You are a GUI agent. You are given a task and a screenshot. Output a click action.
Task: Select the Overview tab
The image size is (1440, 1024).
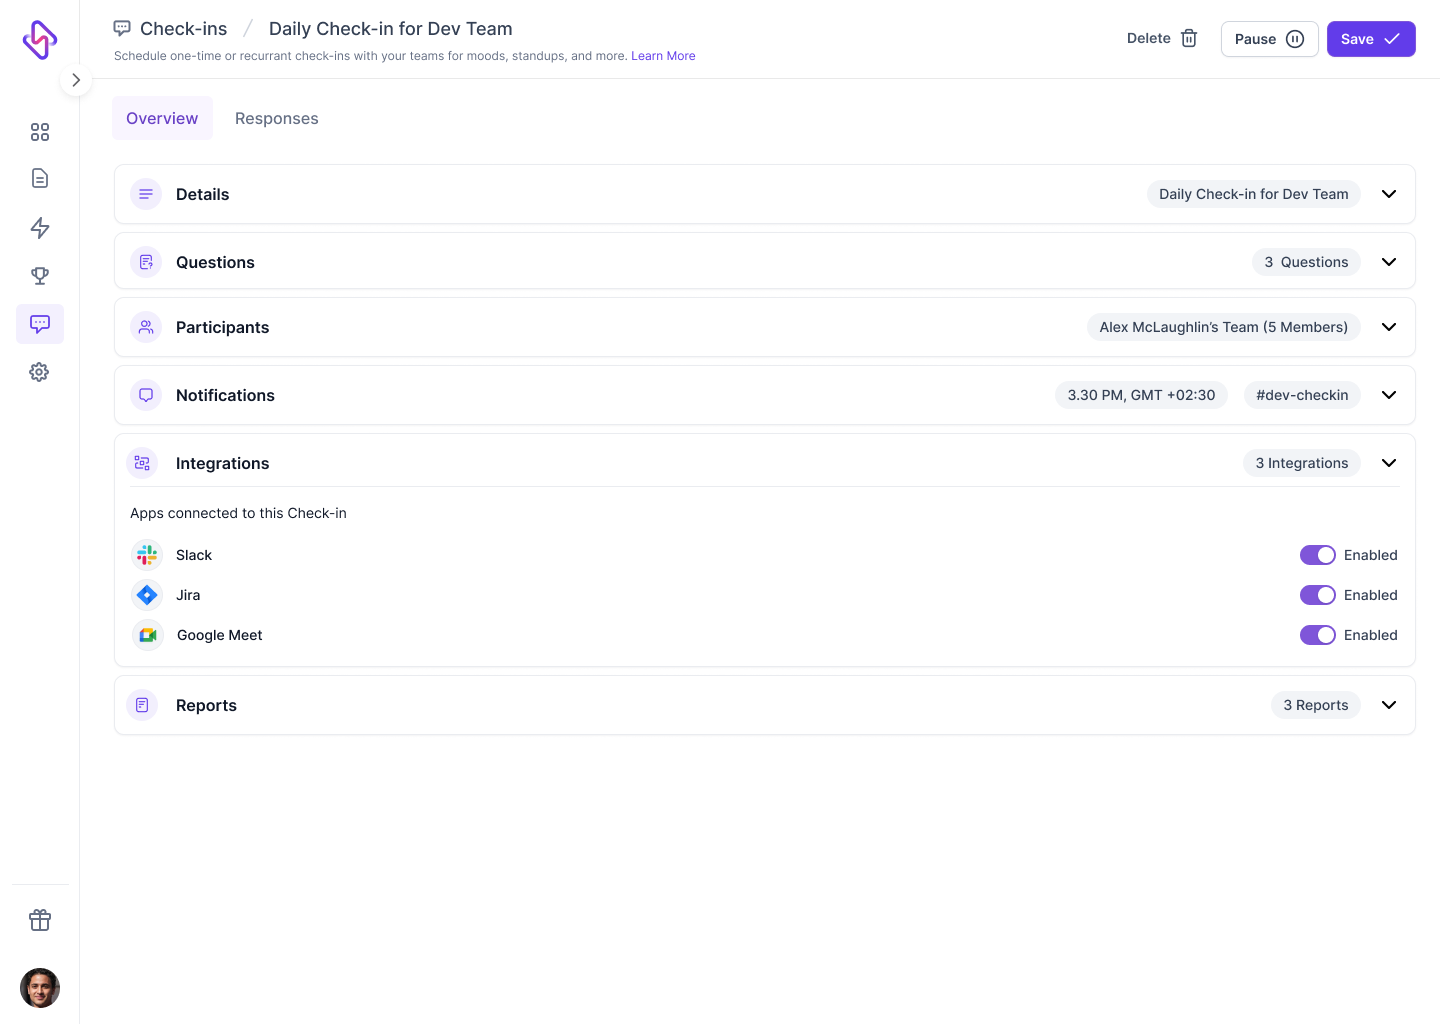pyautogui.click(x=162, y=118)
